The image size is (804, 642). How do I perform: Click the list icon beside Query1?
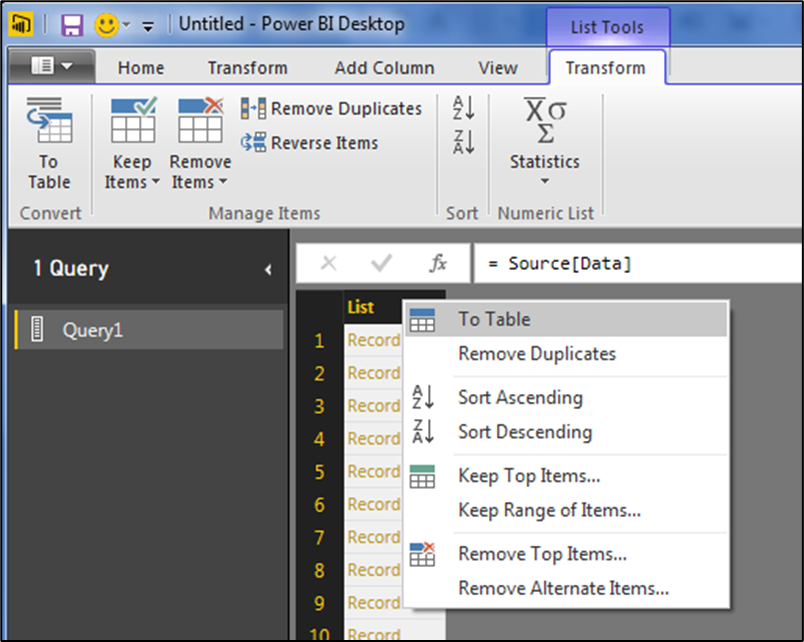37,329
